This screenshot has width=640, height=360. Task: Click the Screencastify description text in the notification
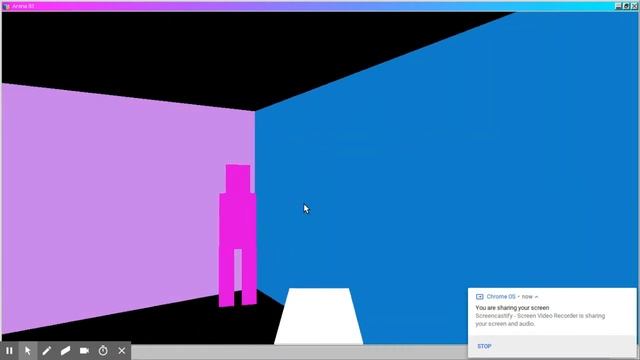point(540,320)
